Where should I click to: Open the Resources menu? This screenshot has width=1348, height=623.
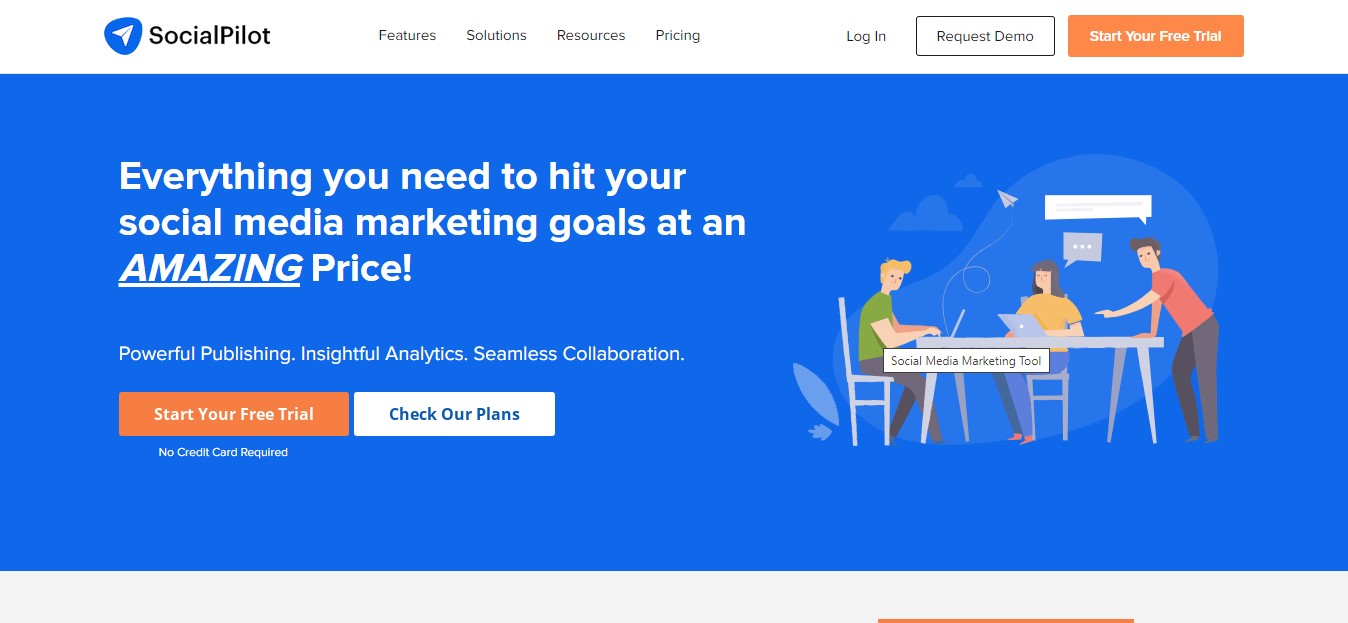click(x=591, y=35)
